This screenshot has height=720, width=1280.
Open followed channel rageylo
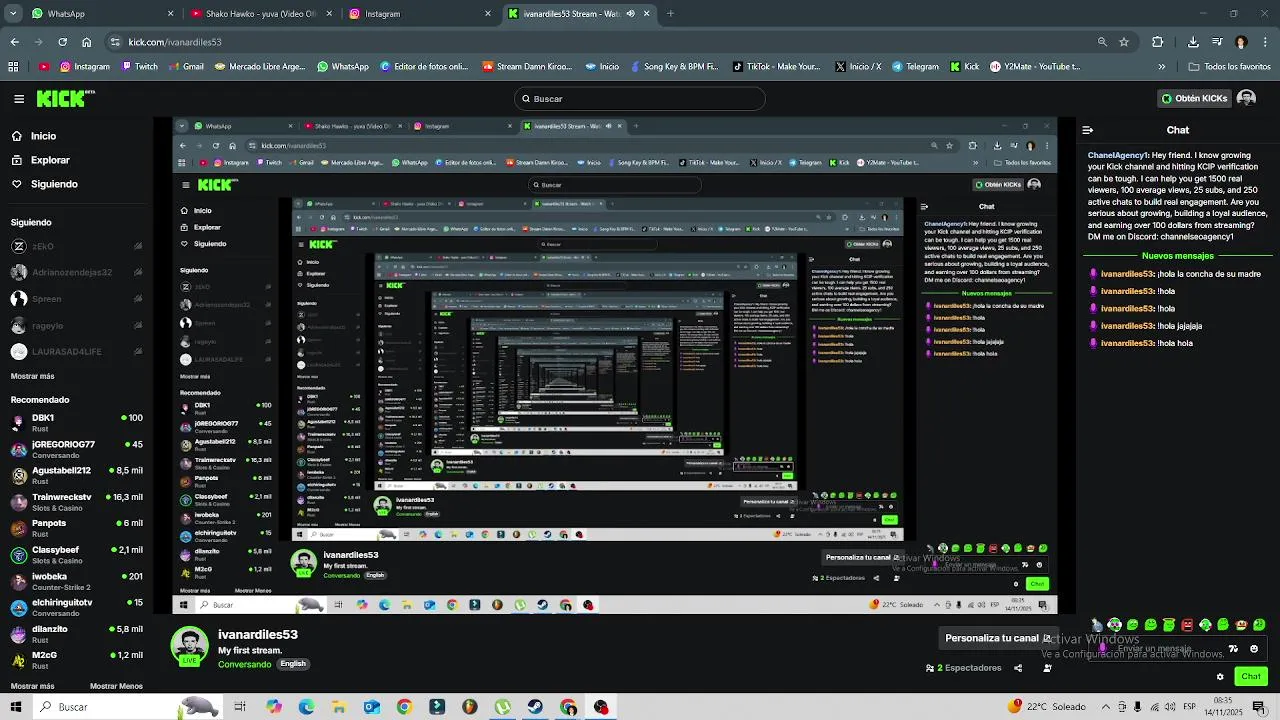coord(76,325)
